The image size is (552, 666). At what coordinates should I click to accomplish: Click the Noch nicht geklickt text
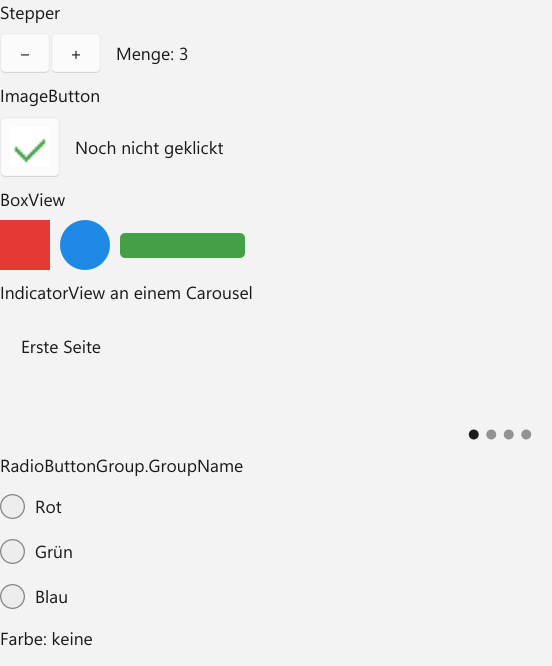coord(149,148)
